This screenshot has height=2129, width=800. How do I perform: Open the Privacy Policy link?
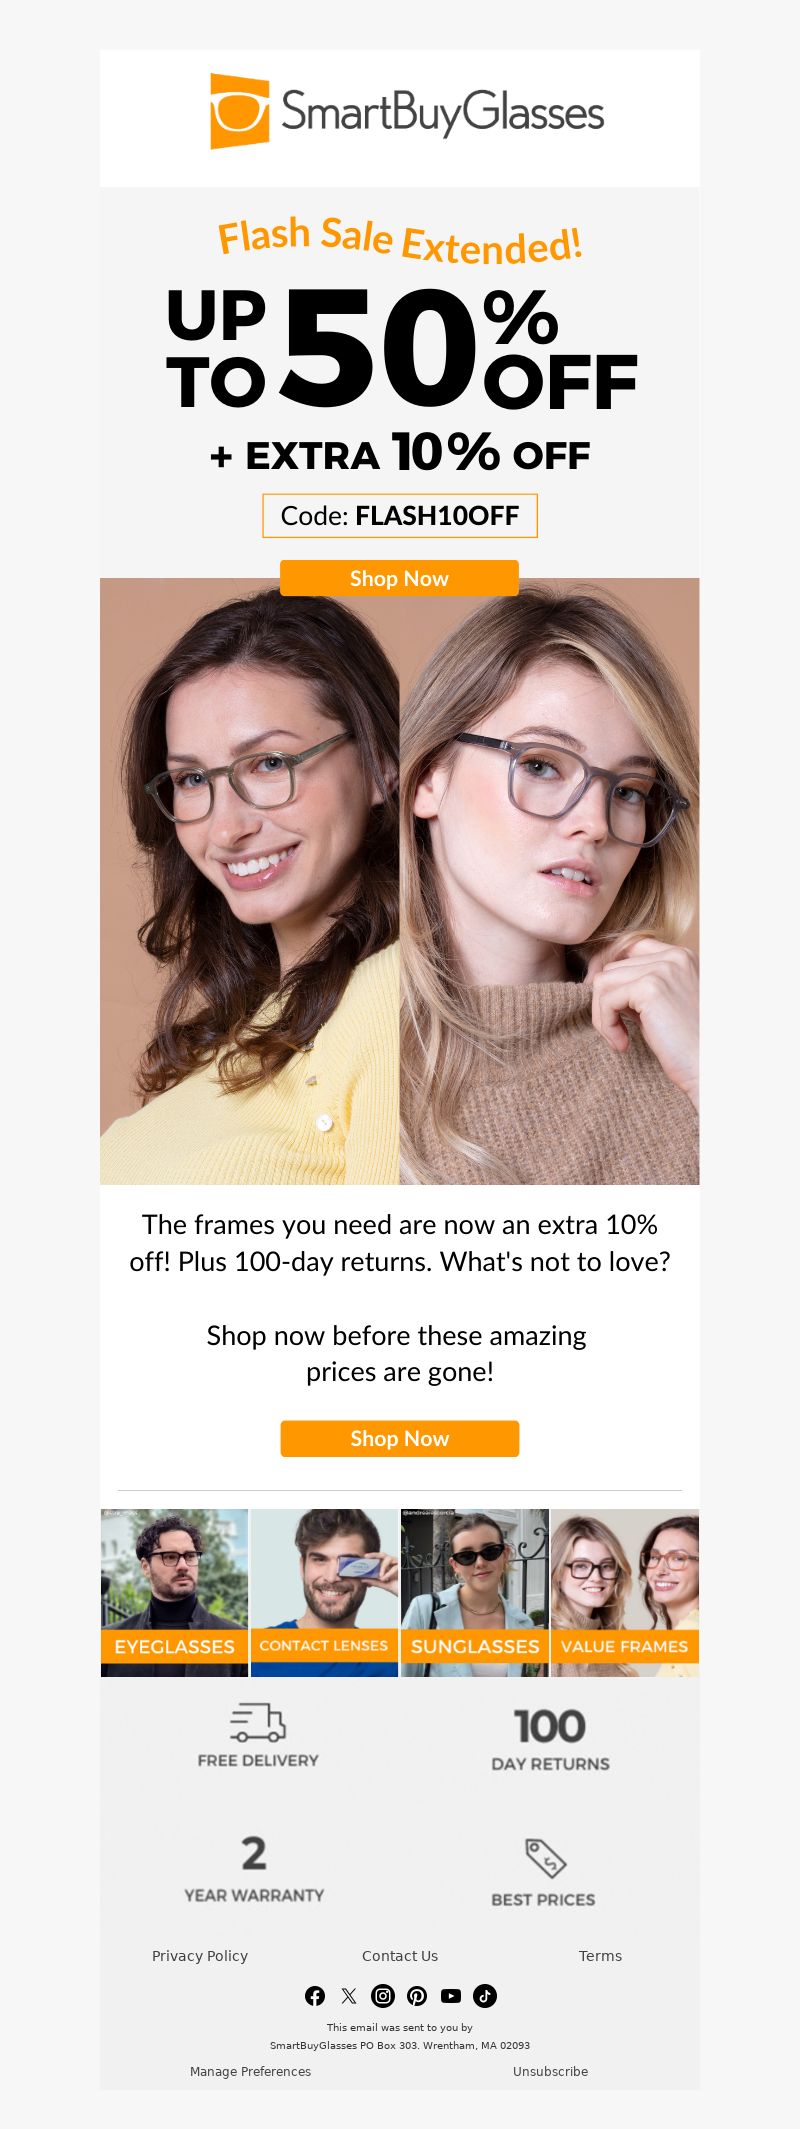tap(200, 1956)
